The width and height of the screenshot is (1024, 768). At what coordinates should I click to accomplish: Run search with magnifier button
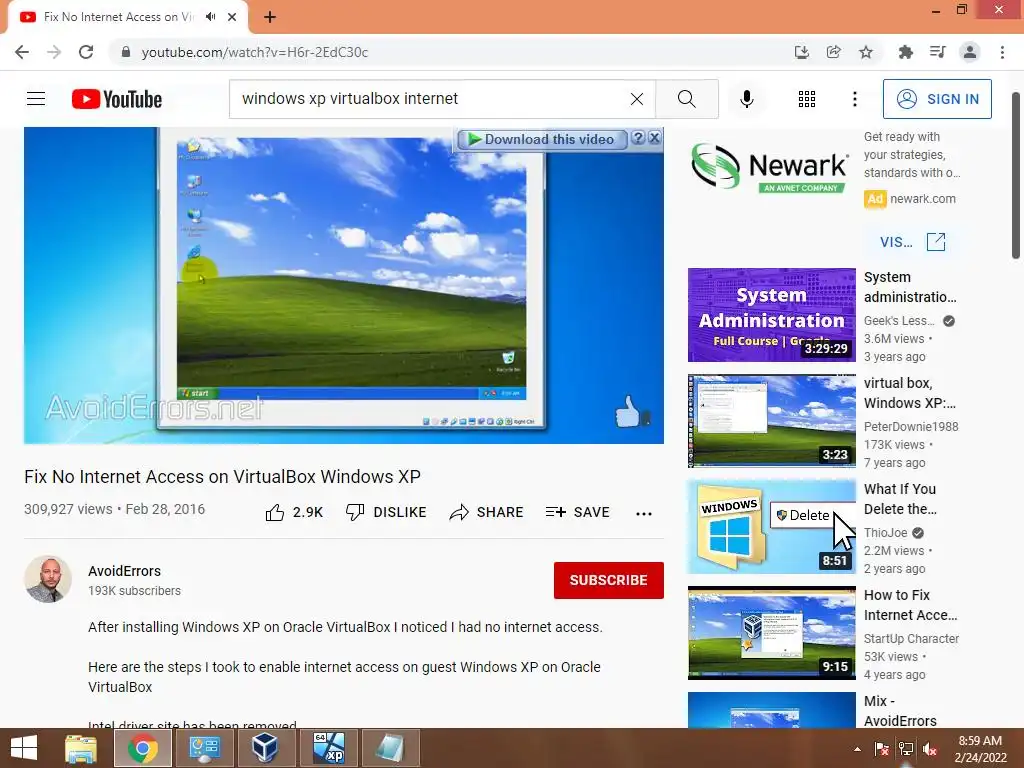pyautogui.click(x=687, y=99)
